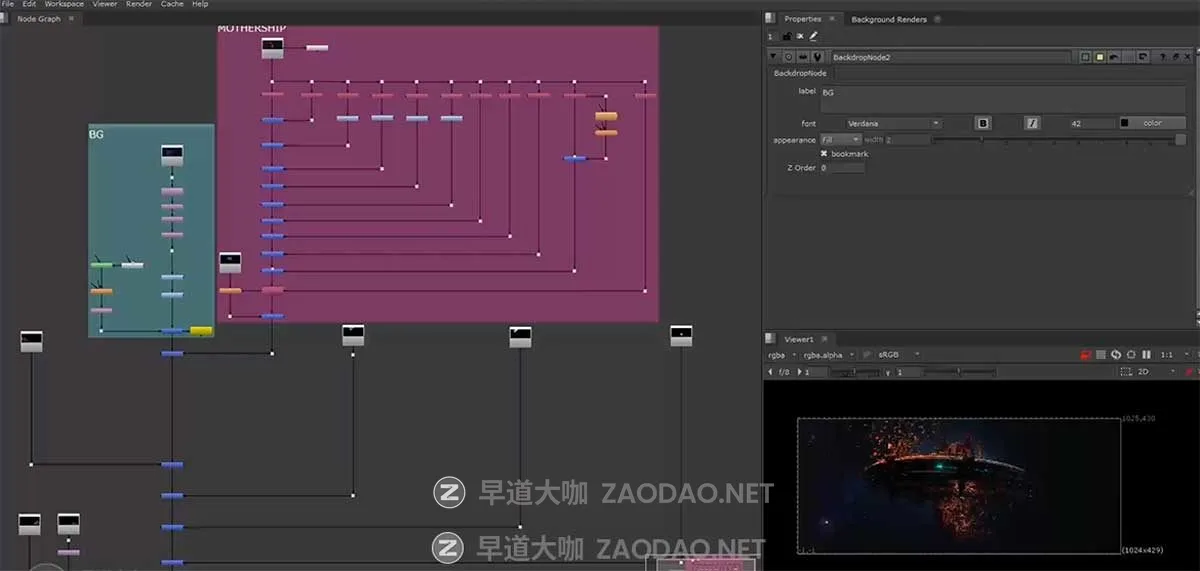Open the Workspace menu
1200x571 pixels.
pos(64,4)
